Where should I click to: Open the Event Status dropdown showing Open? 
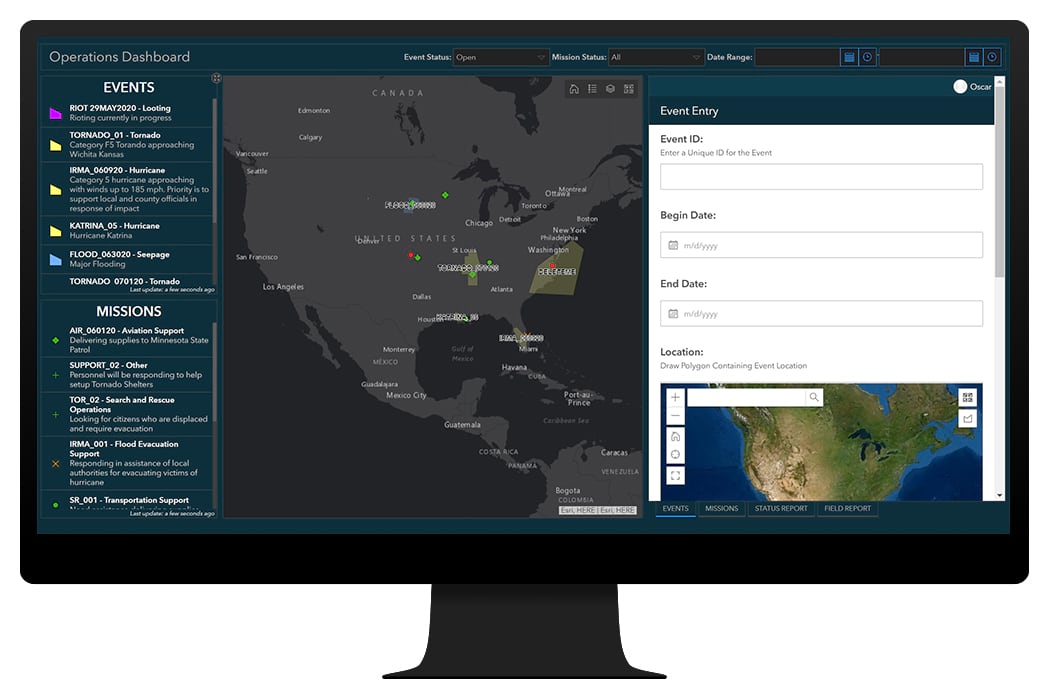click(500, 57)
